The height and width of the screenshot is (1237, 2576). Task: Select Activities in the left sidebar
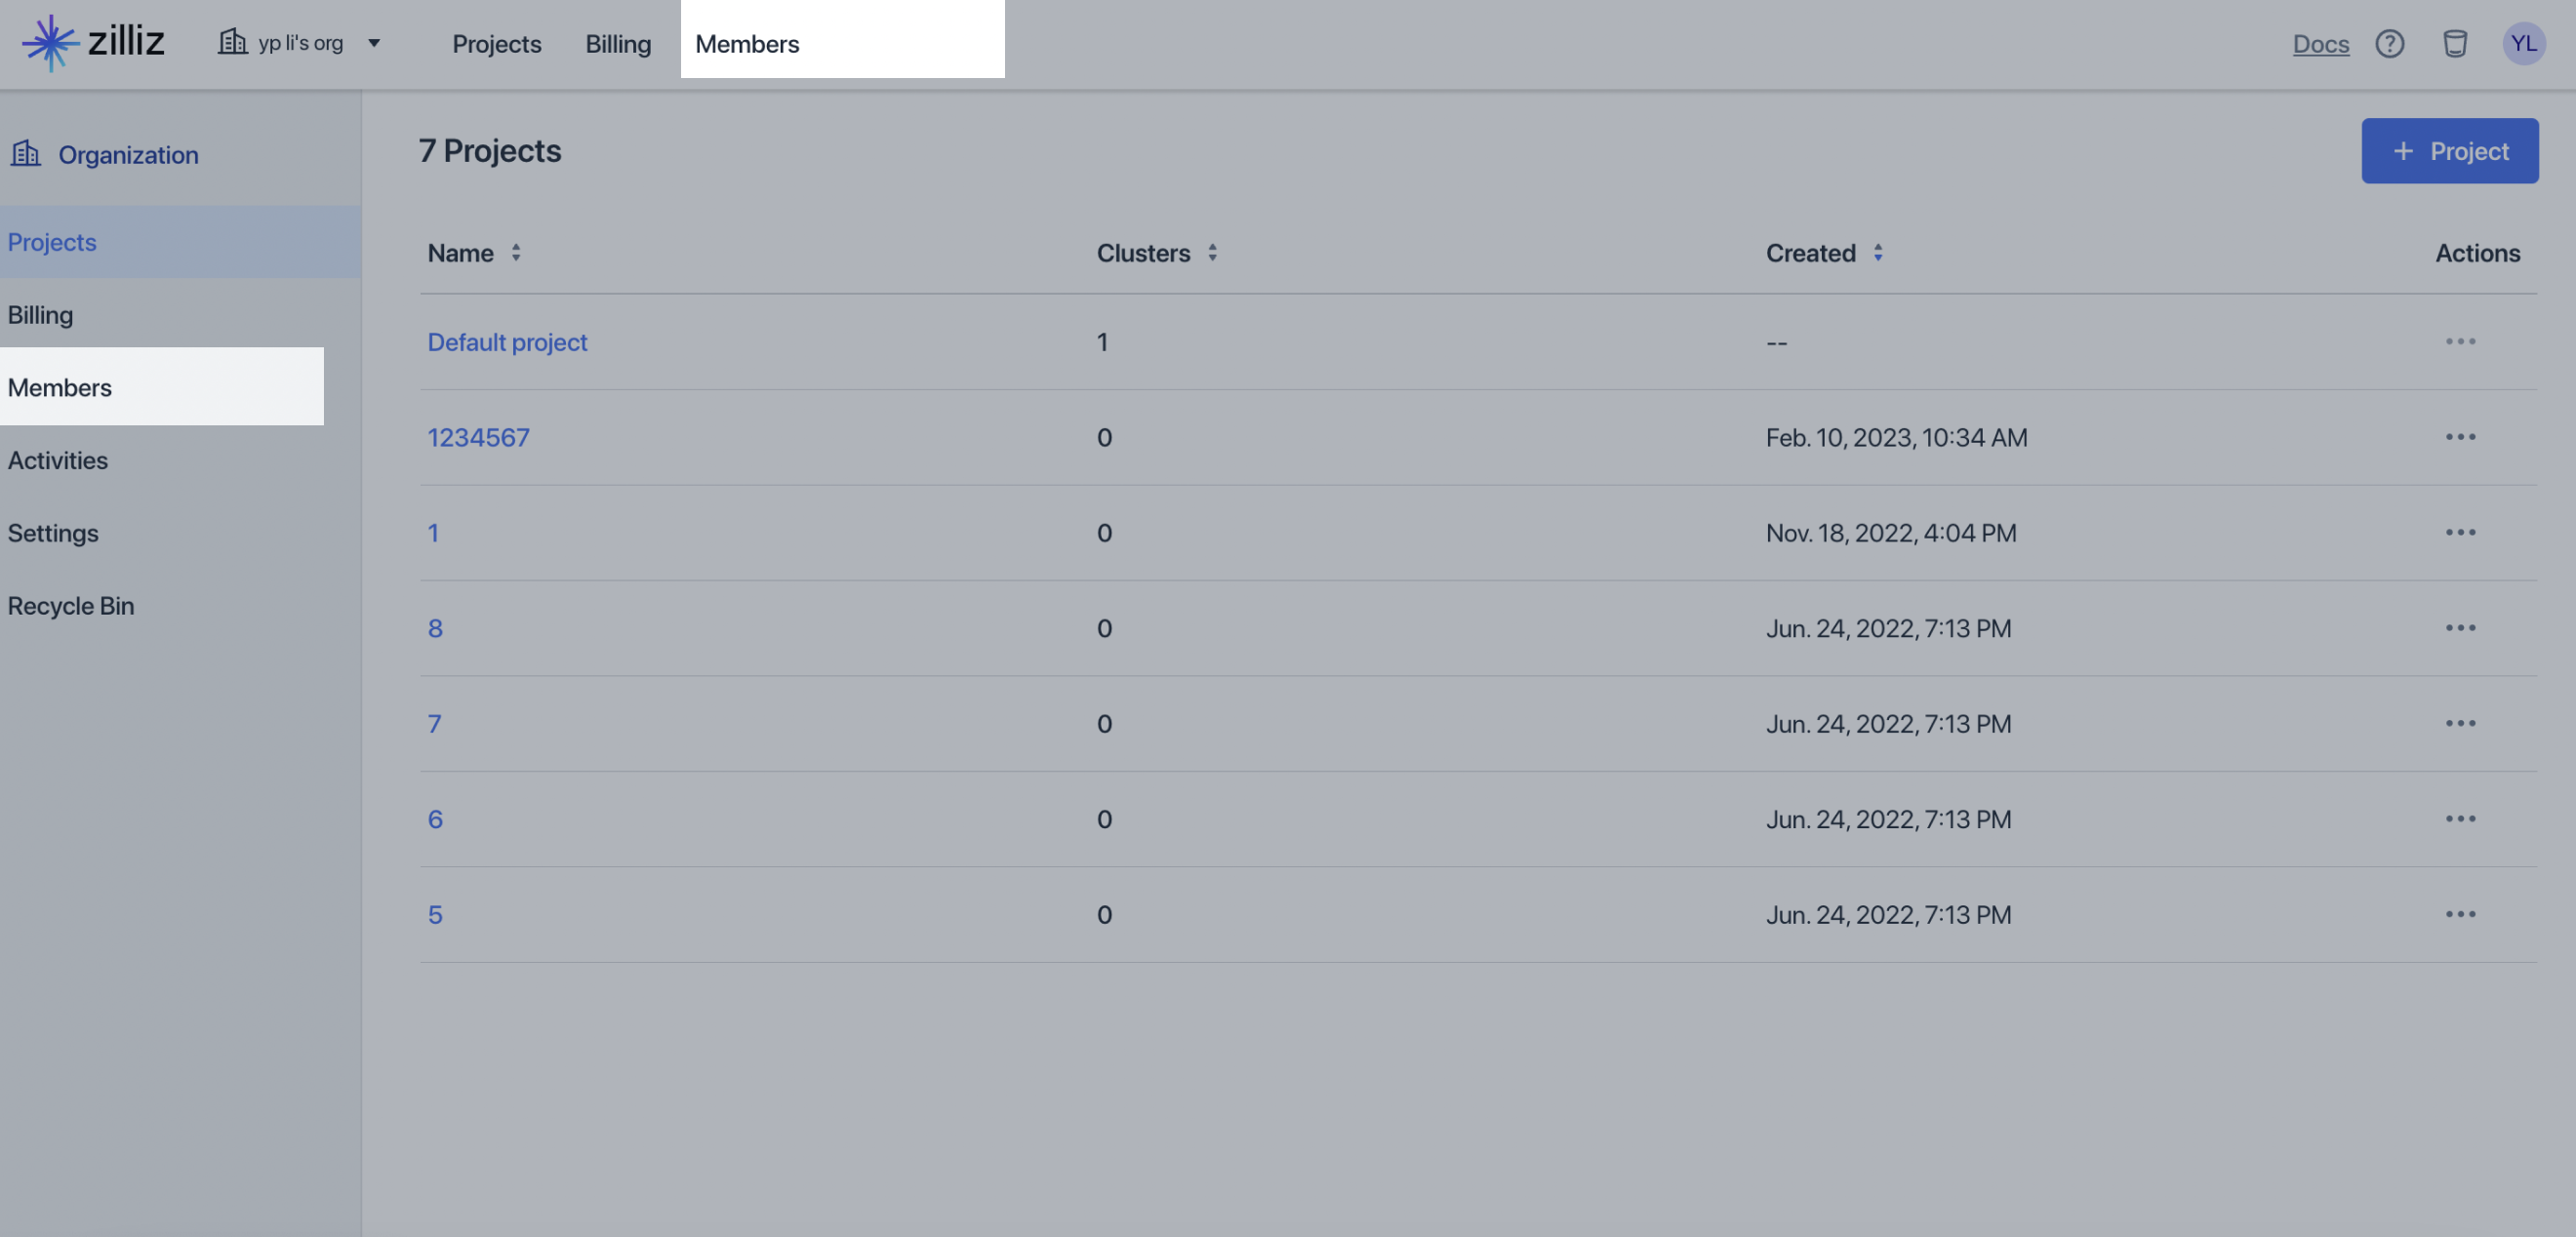[x=58, y=460]
